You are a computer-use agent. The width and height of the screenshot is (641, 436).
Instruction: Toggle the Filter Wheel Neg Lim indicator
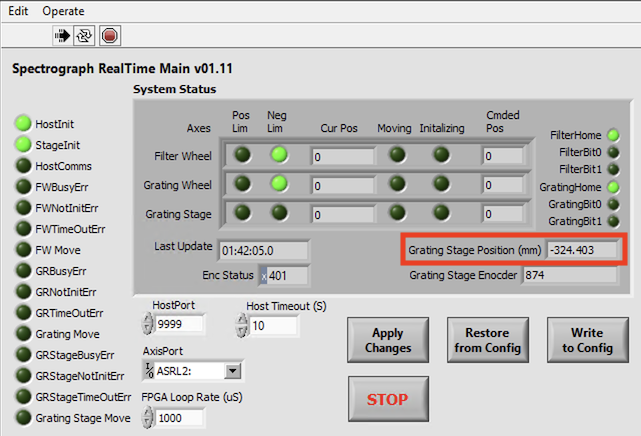(x=278, y=155)
